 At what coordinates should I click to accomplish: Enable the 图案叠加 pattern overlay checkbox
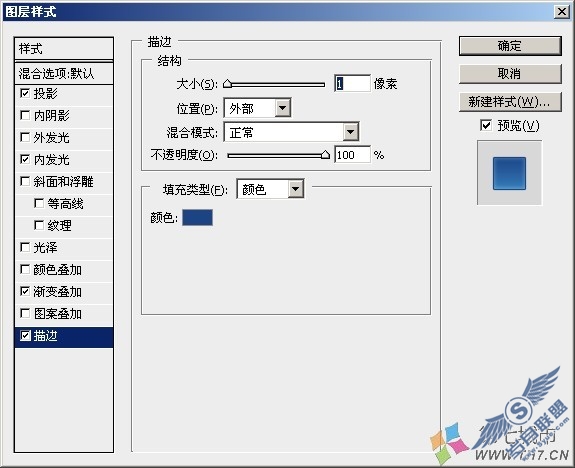coord(25,313)
